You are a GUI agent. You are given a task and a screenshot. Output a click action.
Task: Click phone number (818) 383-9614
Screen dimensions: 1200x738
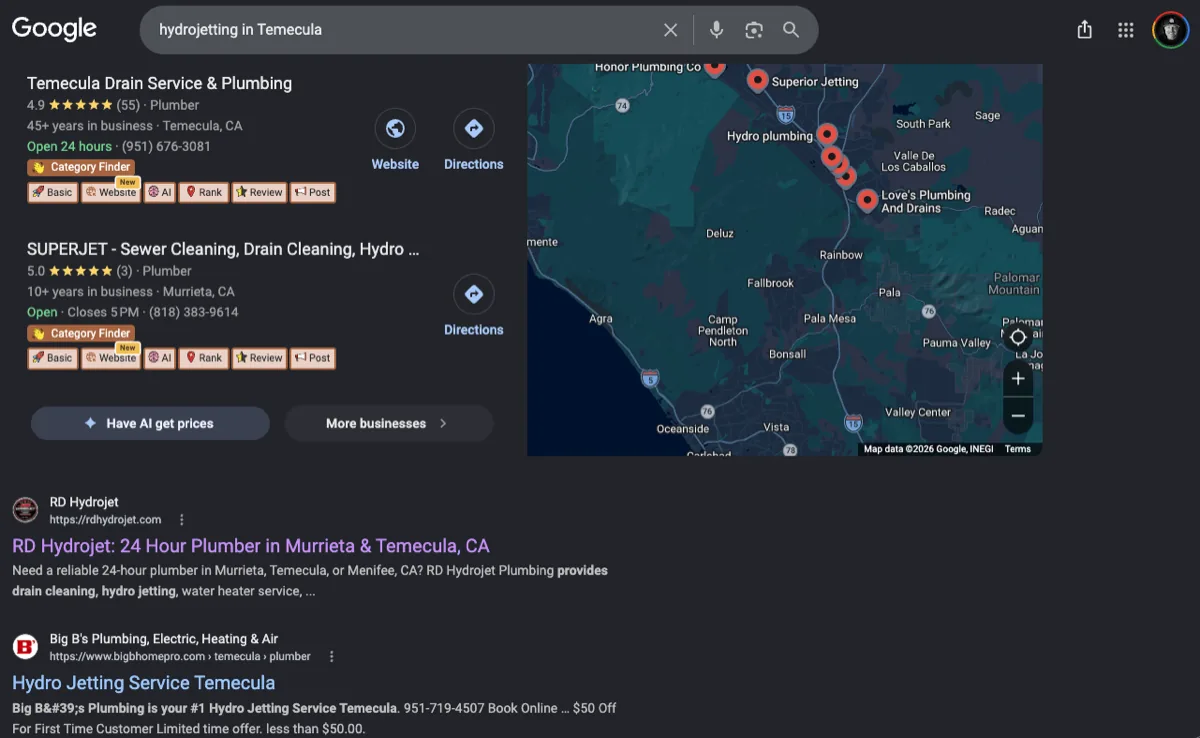coord(192,312)
